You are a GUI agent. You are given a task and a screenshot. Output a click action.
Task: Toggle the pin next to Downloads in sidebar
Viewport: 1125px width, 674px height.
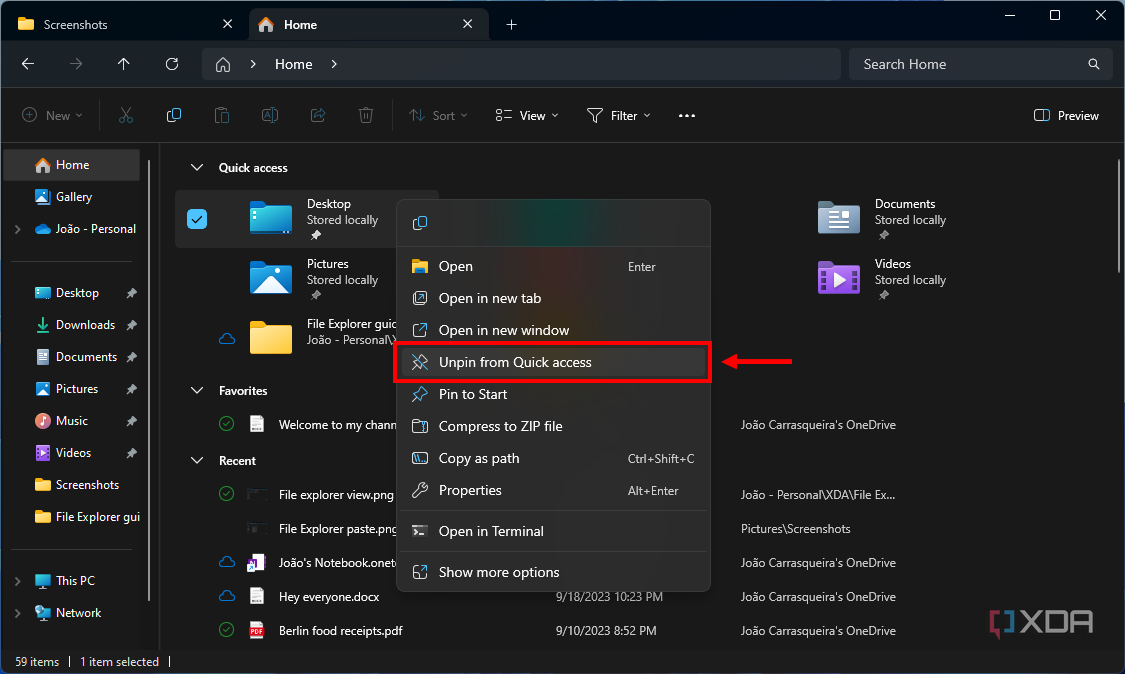[131, 324]
